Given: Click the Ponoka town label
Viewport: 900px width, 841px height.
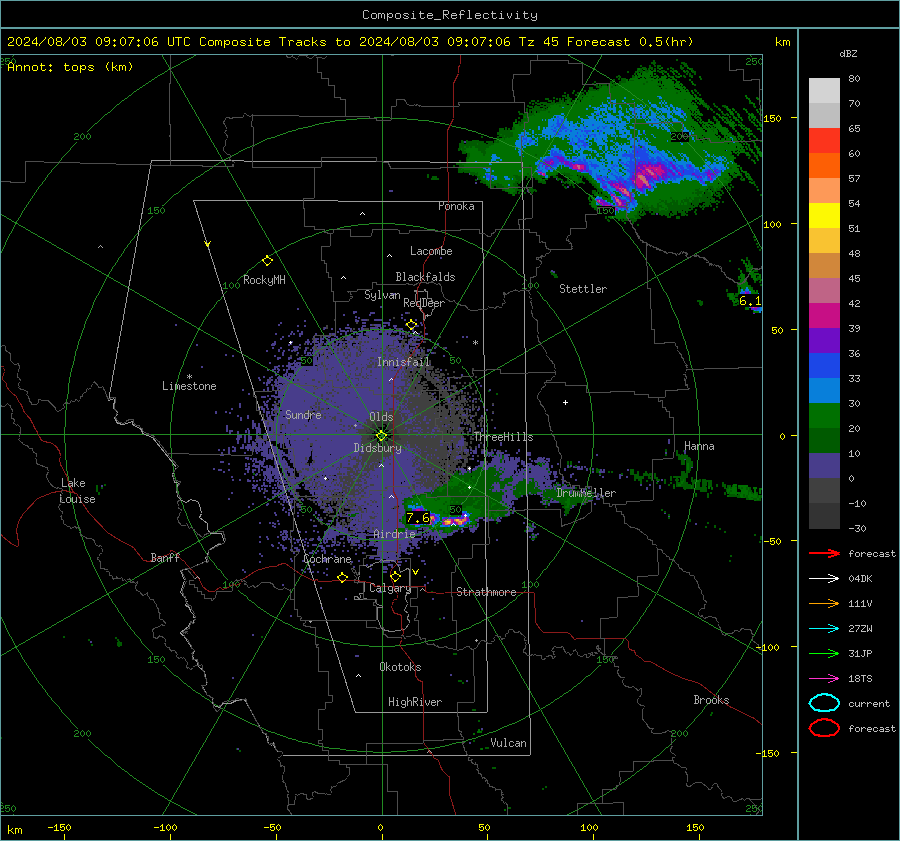Looking at the screenshot, I should pos(456,206).
